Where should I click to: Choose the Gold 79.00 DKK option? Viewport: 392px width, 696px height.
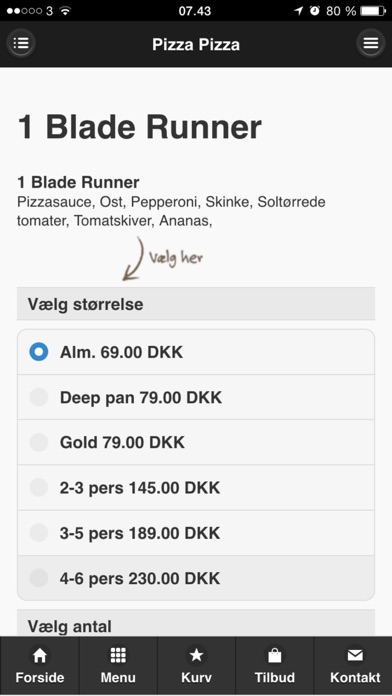196,443
